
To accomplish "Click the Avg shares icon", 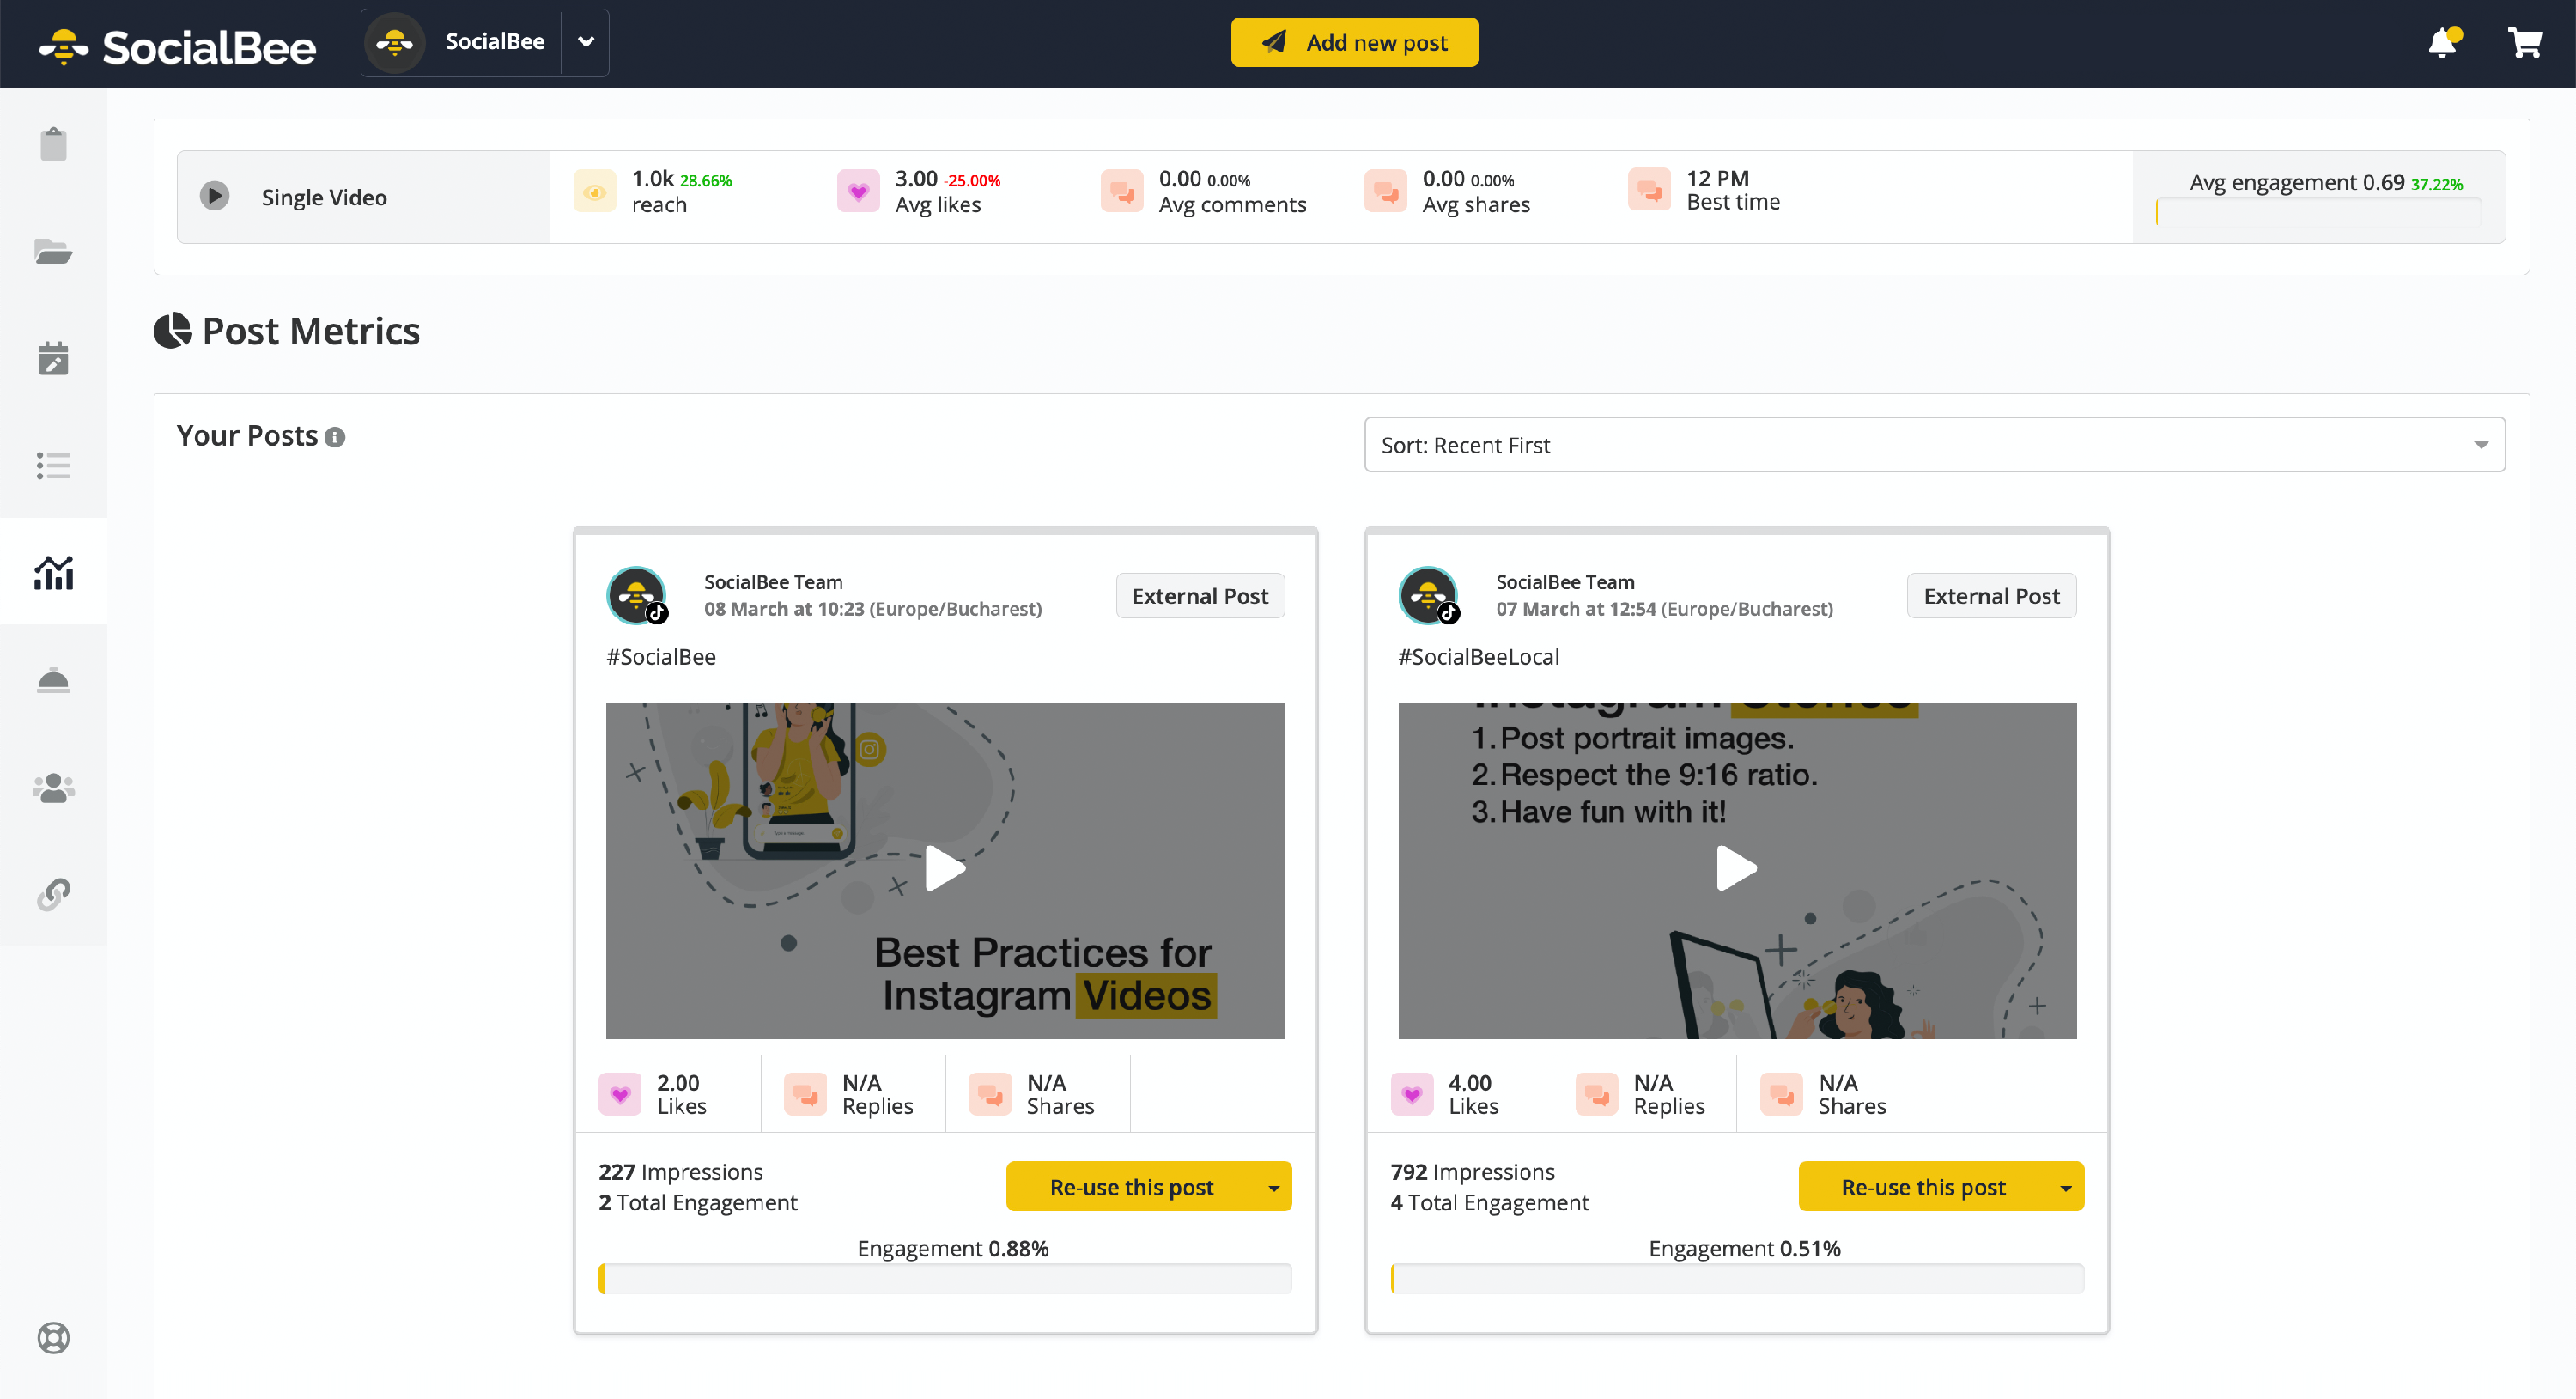I will point(1385,191).
